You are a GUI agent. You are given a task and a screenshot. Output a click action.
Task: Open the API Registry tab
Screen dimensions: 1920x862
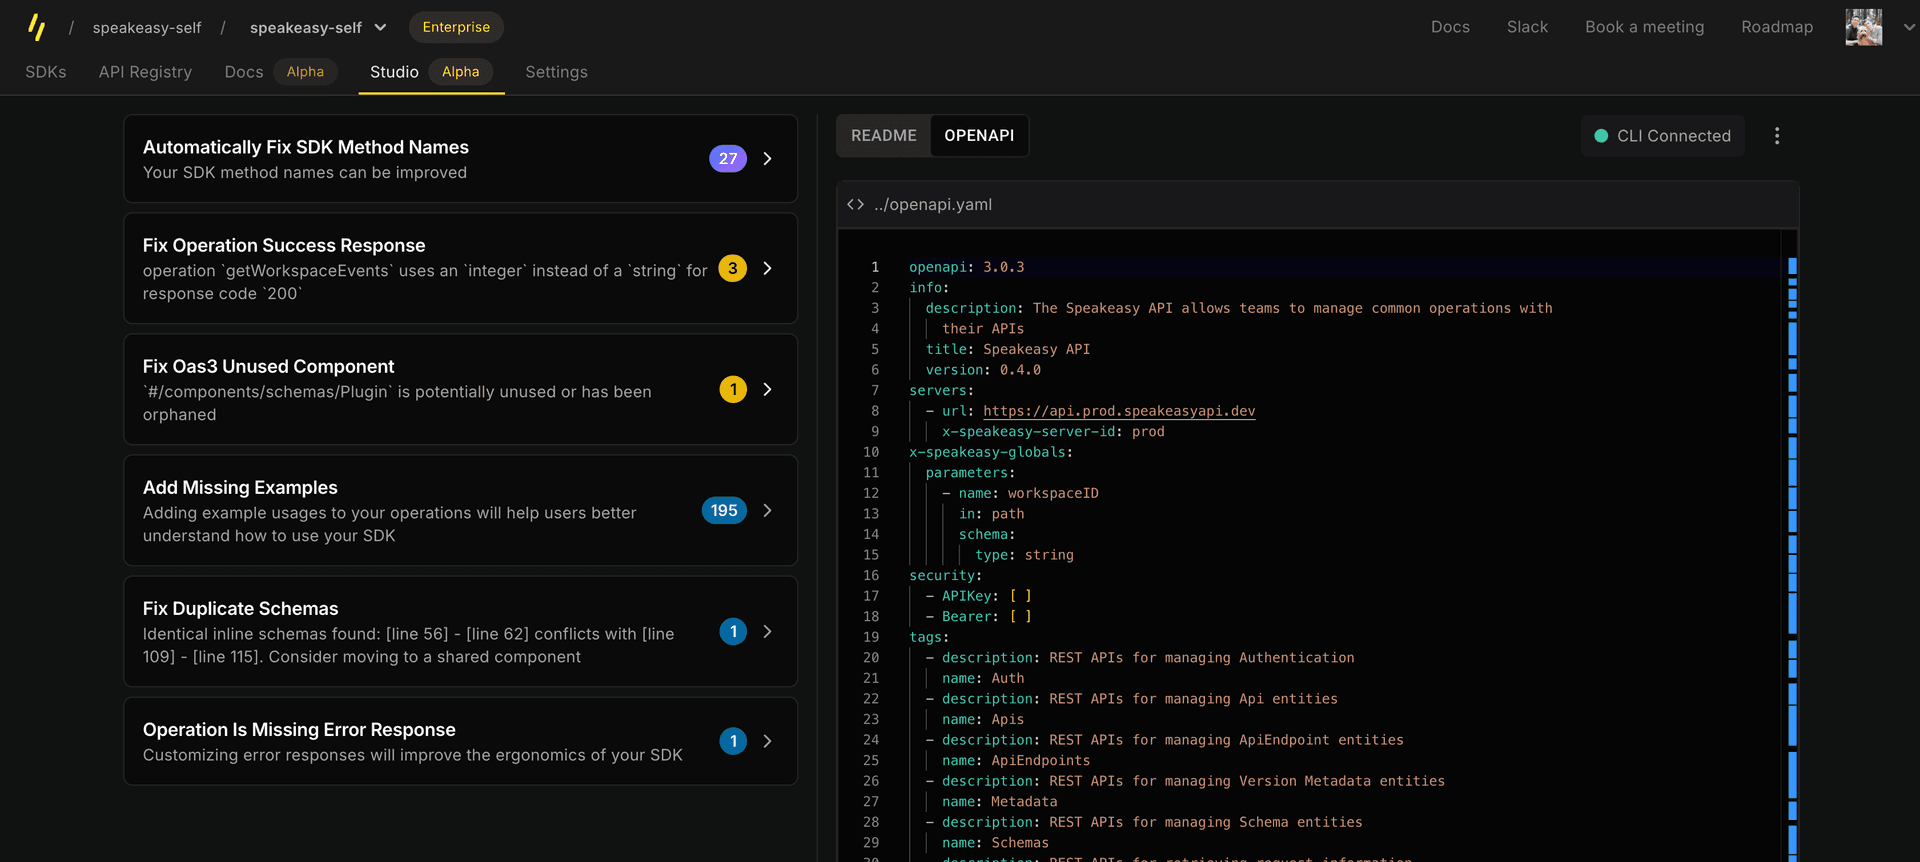pyautogui.click(x=145, y=72)
